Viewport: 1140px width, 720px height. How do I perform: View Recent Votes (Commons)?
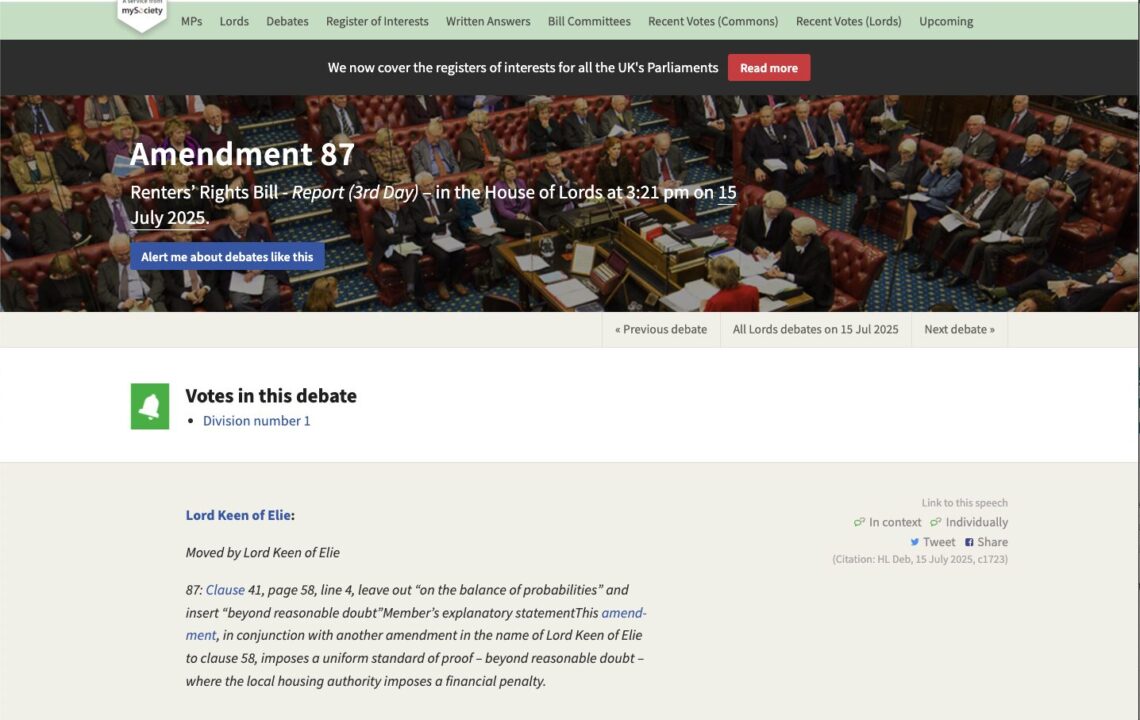click(x=713, y=21)
